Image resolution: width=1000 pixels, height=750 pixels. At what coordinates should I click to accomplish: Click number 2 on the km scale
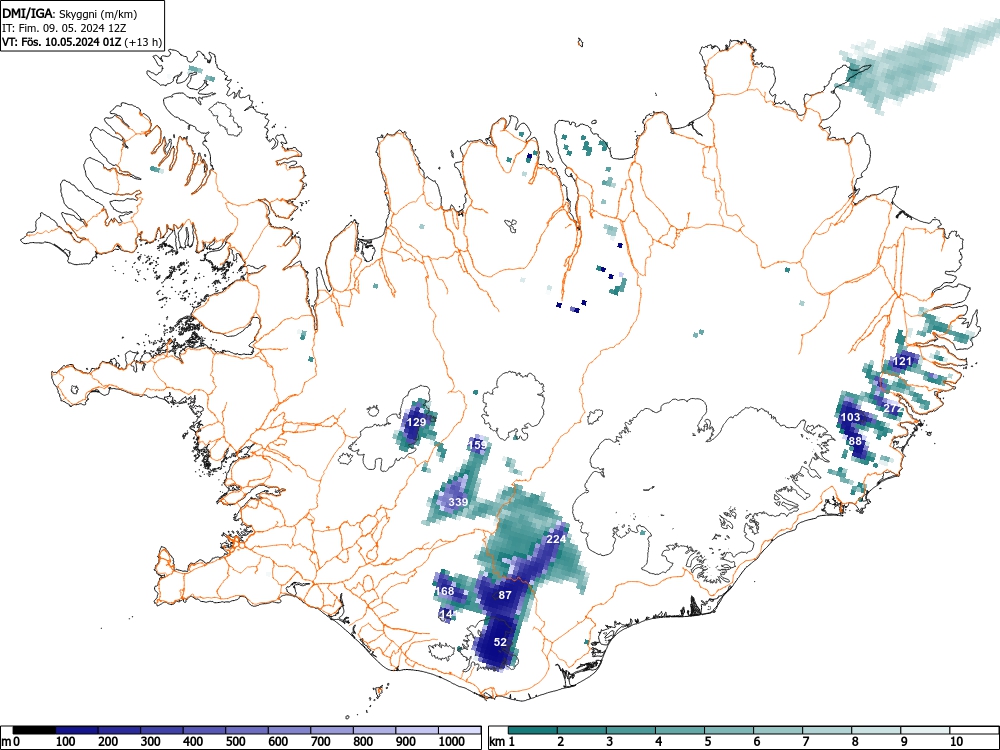(560, 742)
